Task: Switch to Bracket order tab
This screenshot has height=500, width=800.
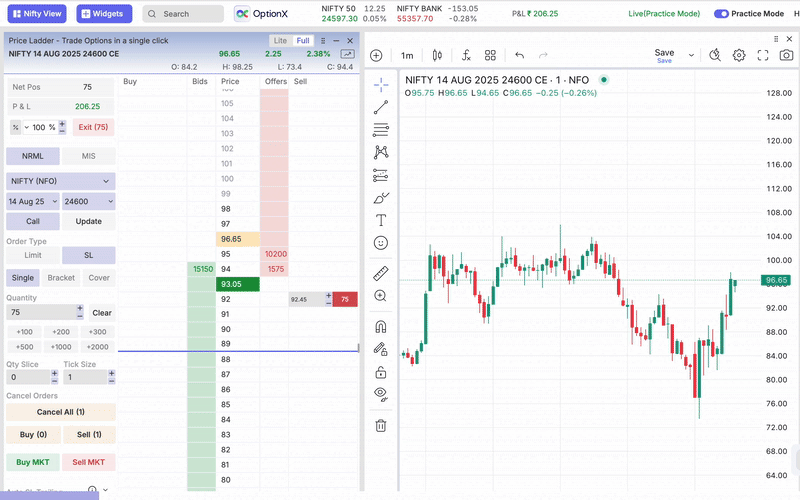Action: pyautogui.click(x=61, y=278)
